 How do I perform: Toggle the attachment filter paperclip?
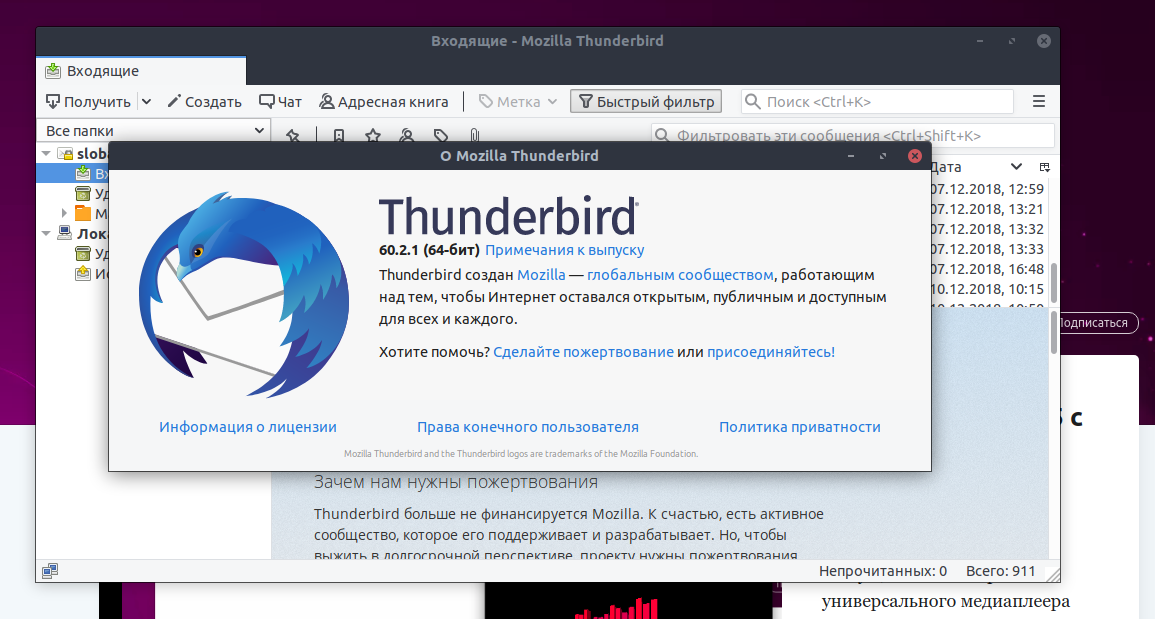click(475, 136)
